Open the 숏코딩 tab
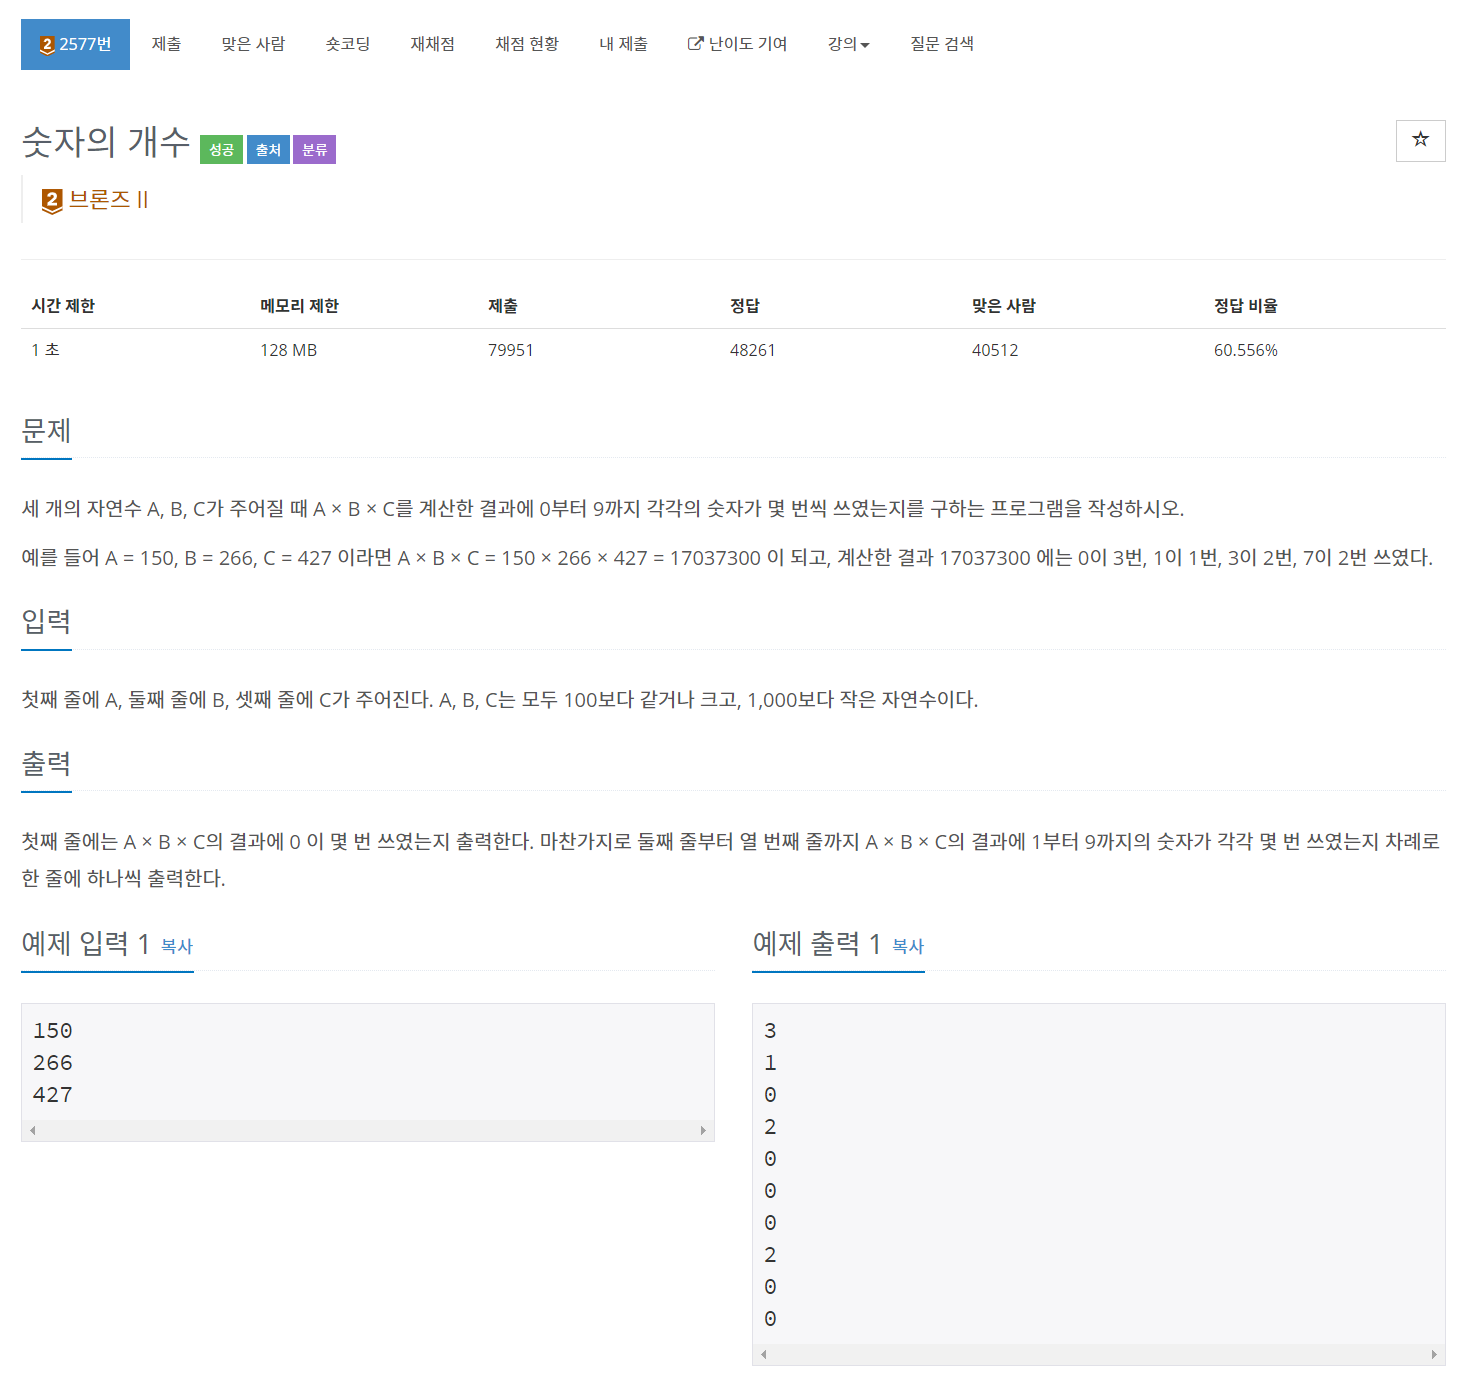Viewport: 1469px width, 1385px height. point(348,44)
